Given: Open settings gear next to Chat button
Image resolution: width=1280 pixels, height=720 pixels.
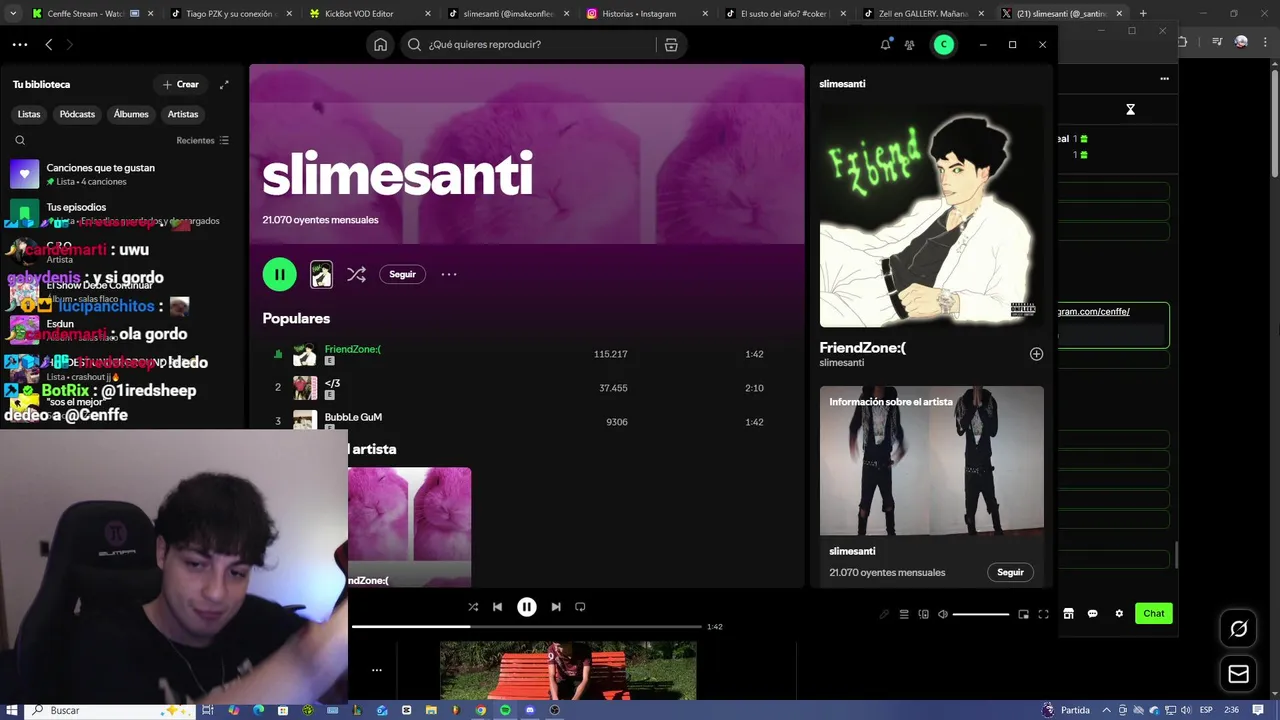Looking at the screenshot, I should [x=1119, y=613].
